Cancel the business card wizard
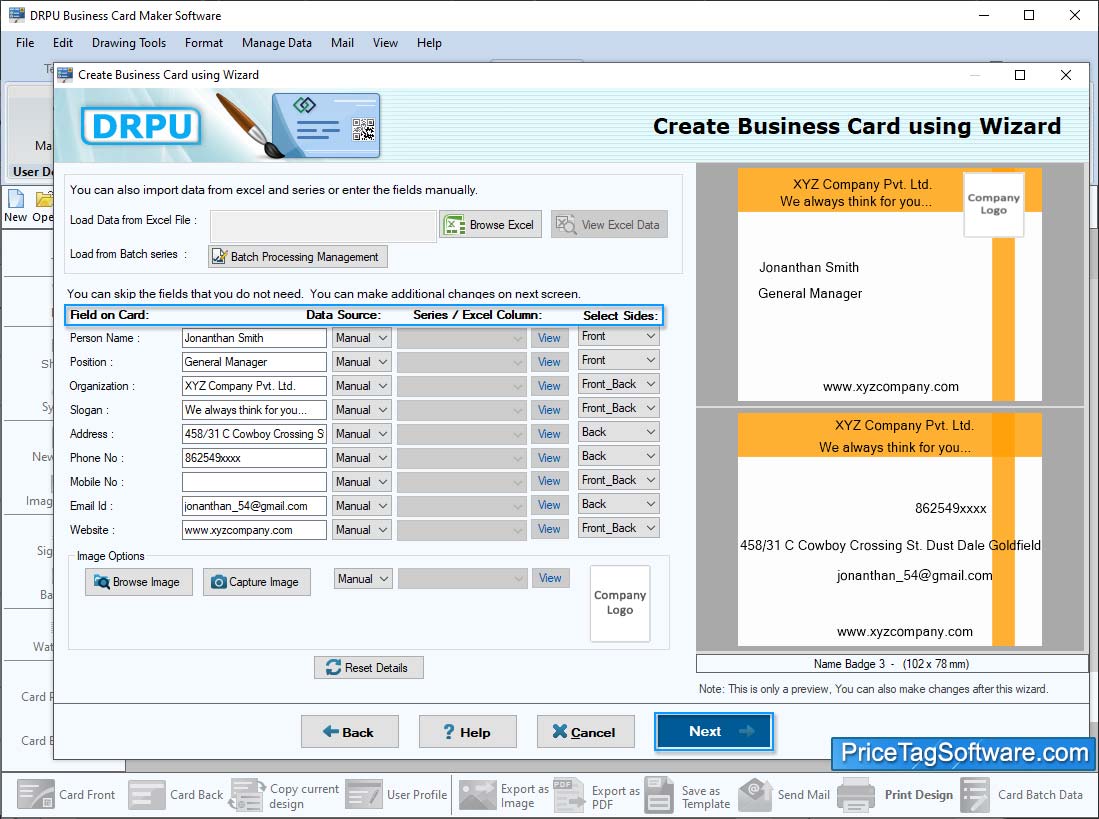This screenshot has width=1099, height=819. (585, 732)
